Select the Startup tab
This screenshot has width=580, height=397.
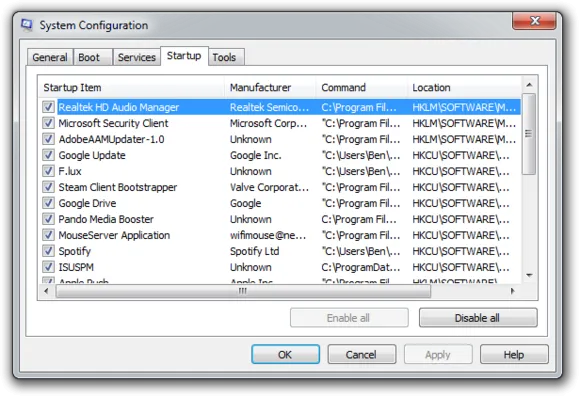(x=184, y=56)
